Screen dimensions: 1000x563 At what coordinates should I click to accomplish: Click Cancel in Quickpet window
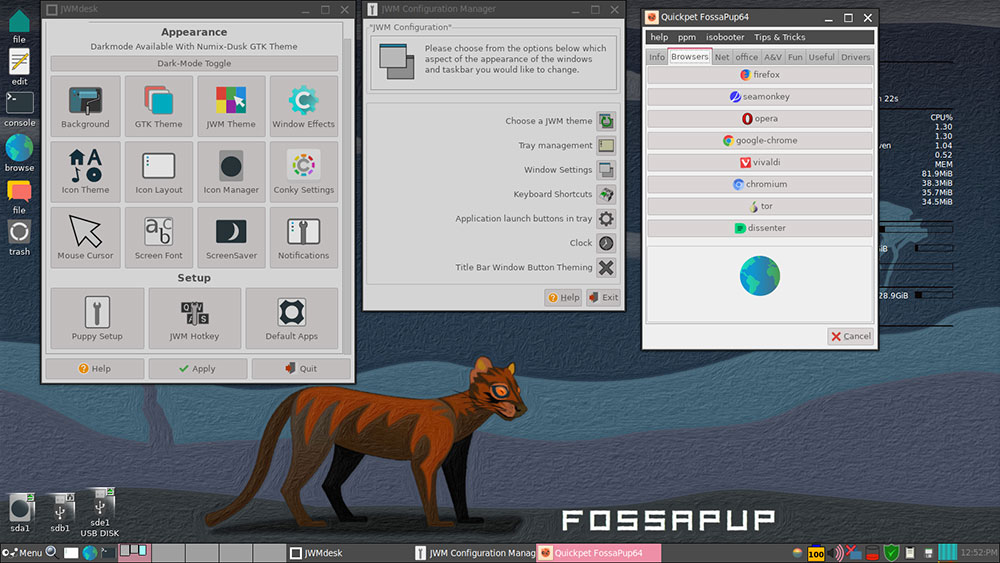pyautogui.click(x=850, y=336)
